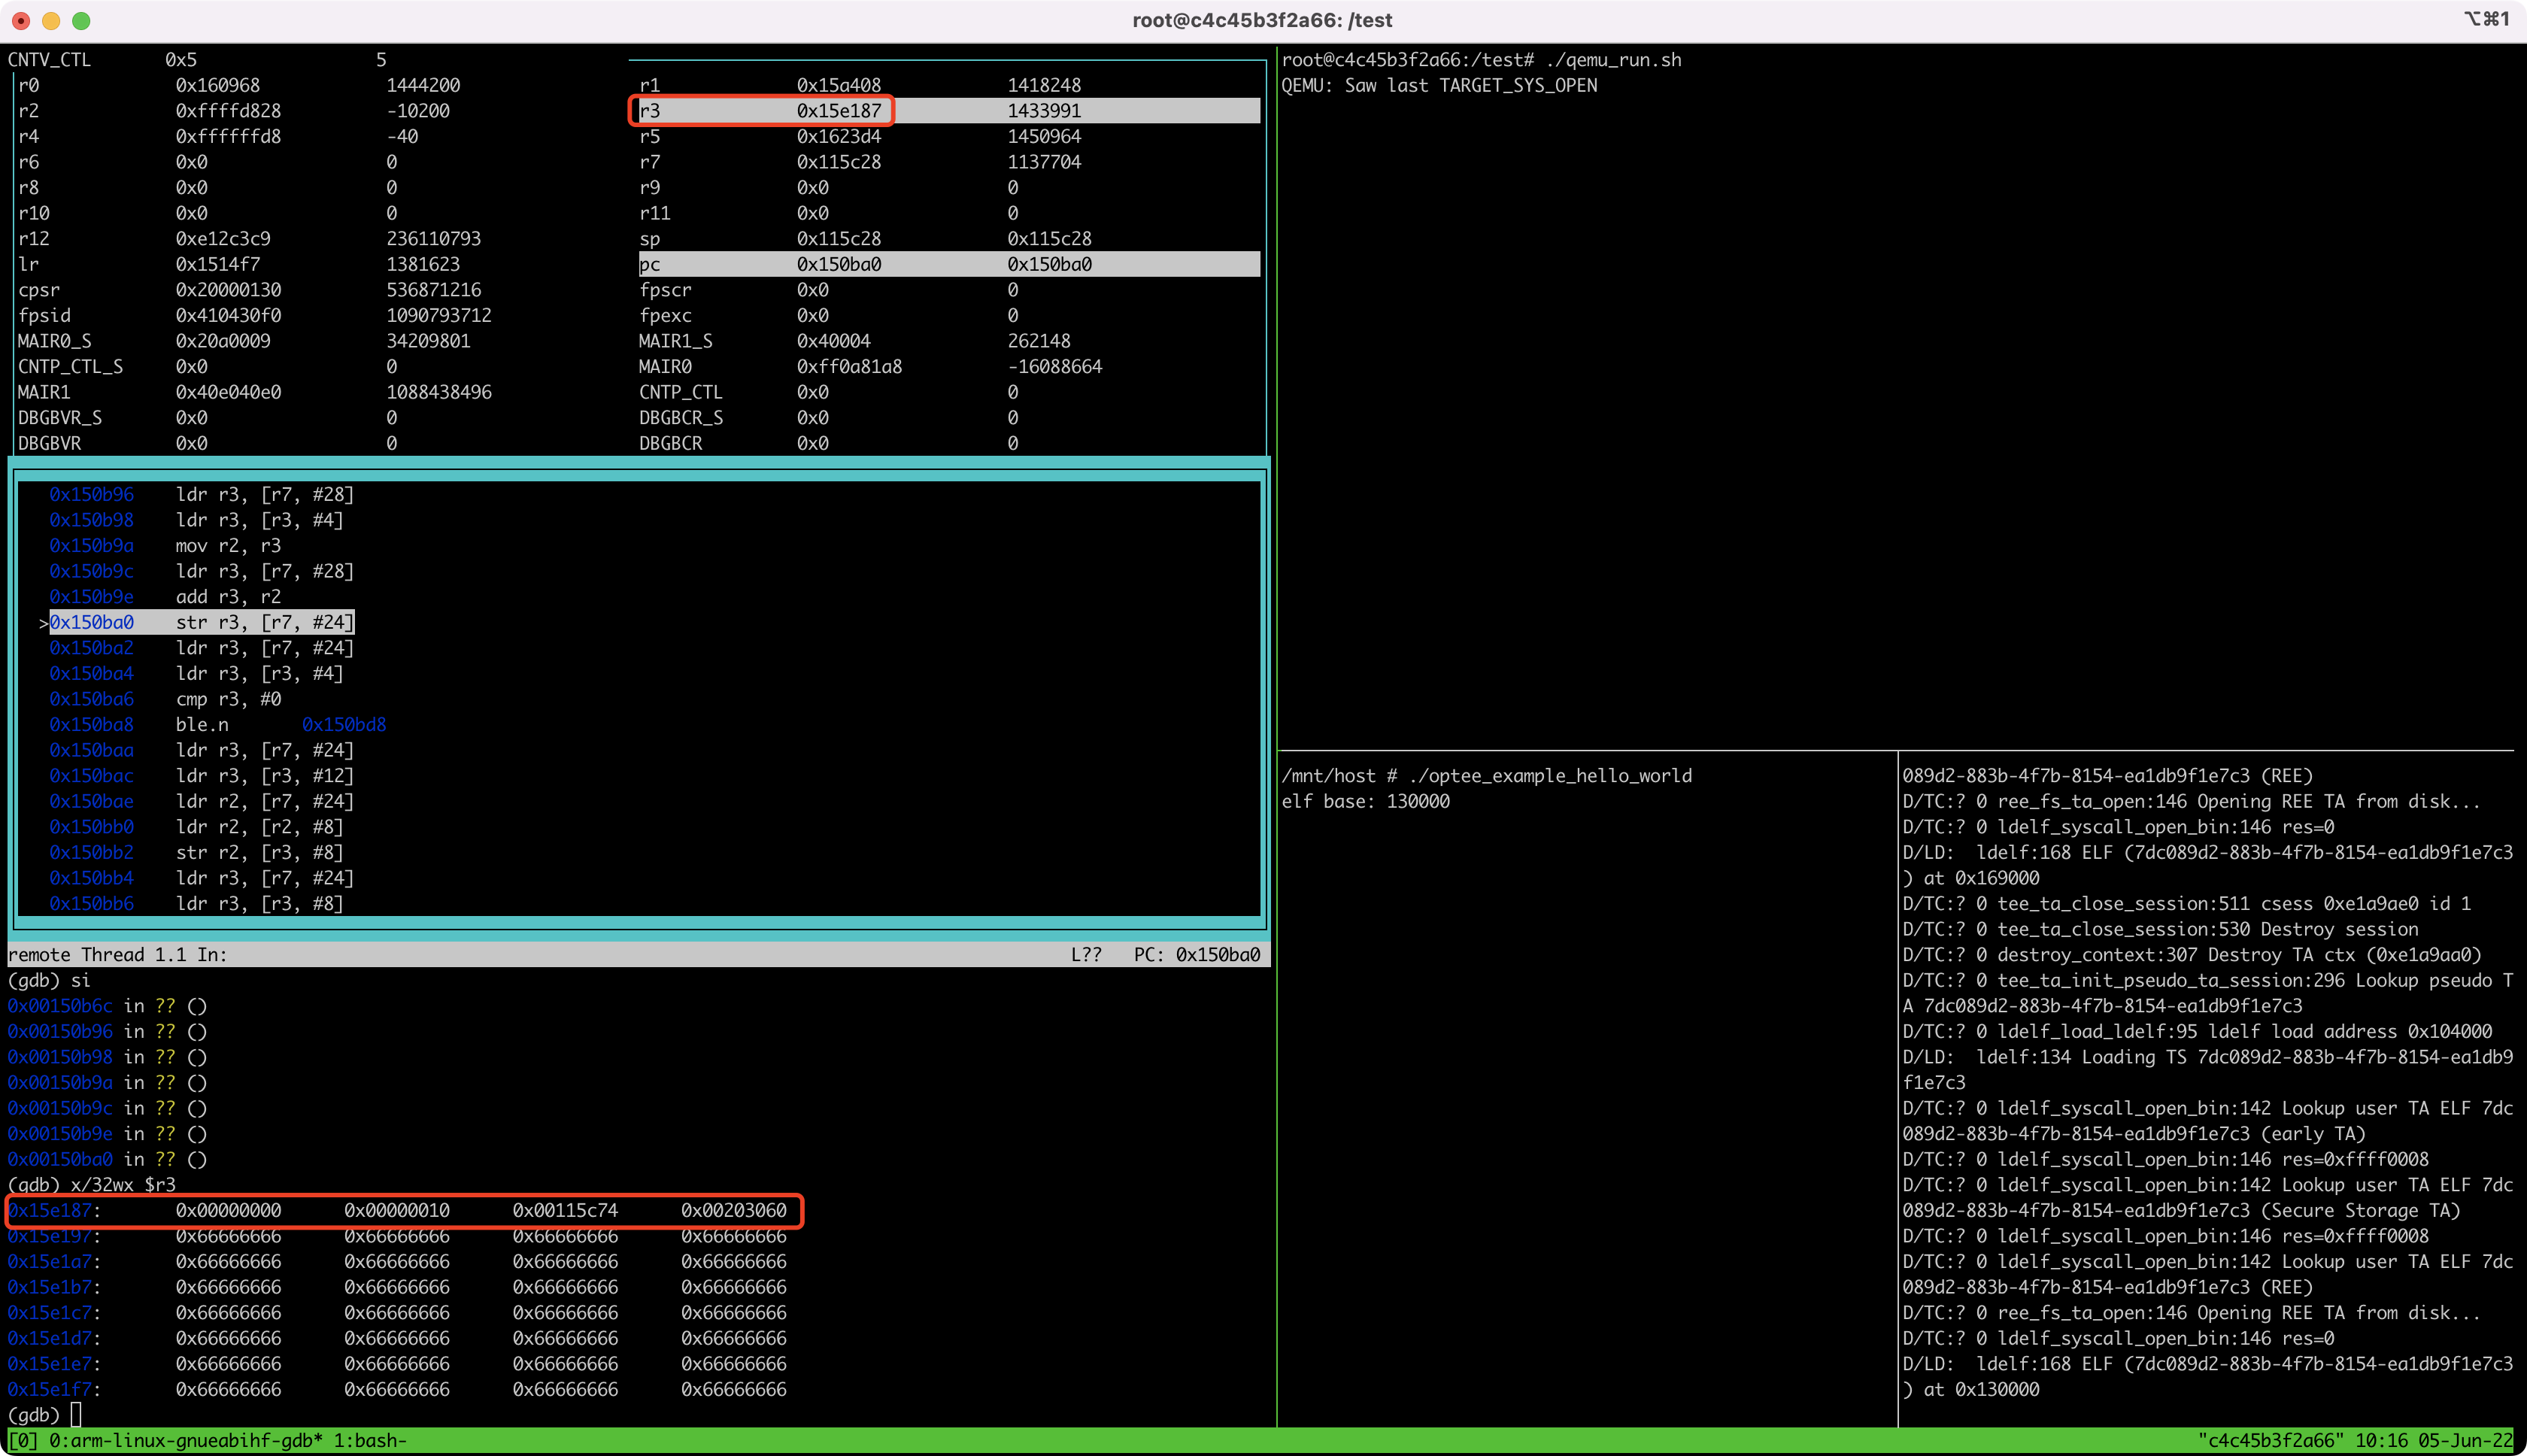Click disassembly address 0x150bb6
The height and width of the screenshot is (1456, 2527).
click(91, 903)
